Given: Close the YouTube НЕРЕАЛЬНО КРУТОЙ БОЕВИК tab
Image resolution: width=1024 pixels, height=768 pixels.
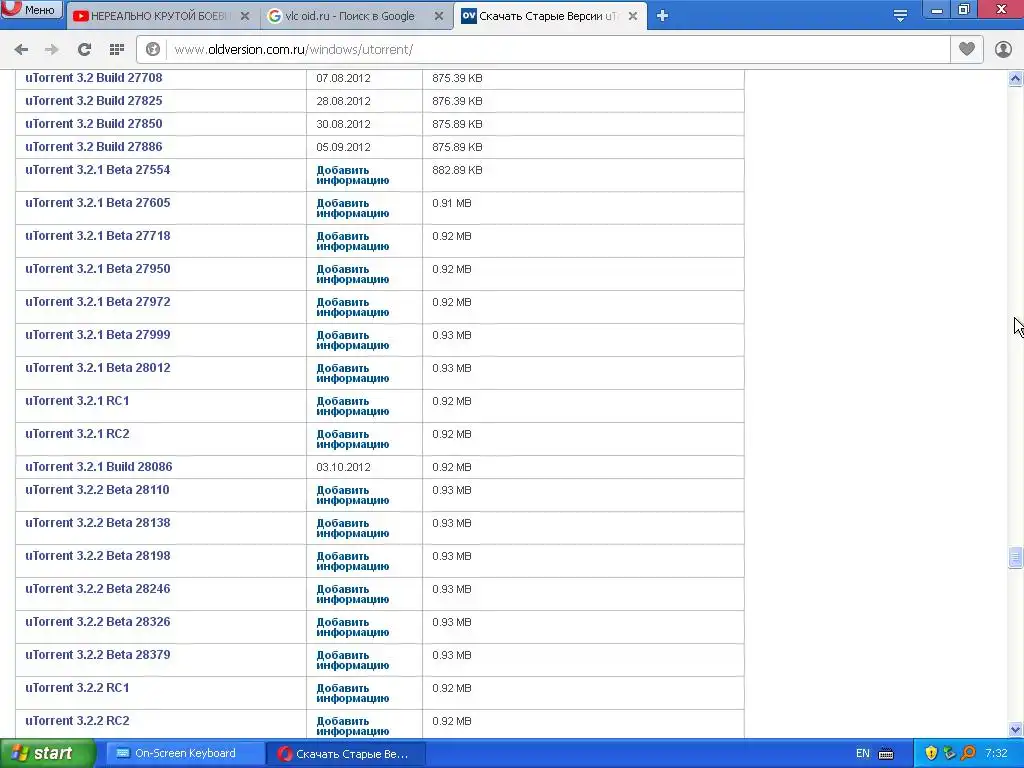Looking at the screenshot, I should point(245,16).
